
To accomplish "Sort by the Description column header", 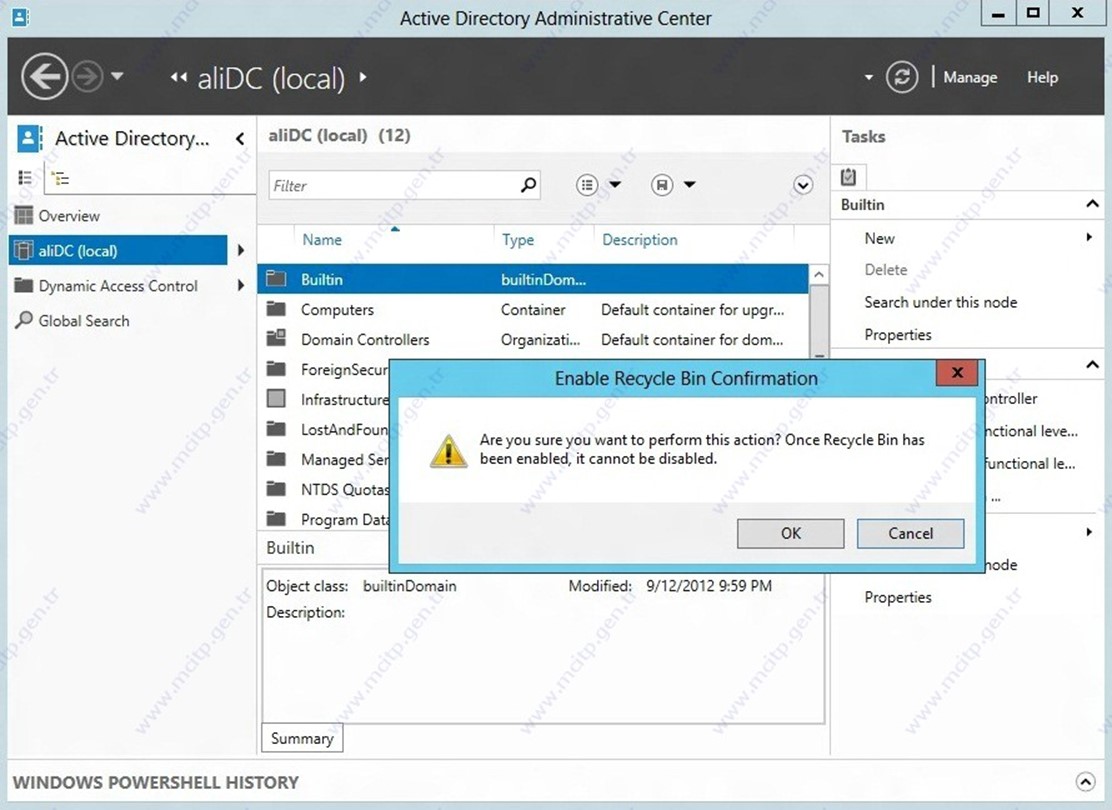I will click(x=640, y=240).
